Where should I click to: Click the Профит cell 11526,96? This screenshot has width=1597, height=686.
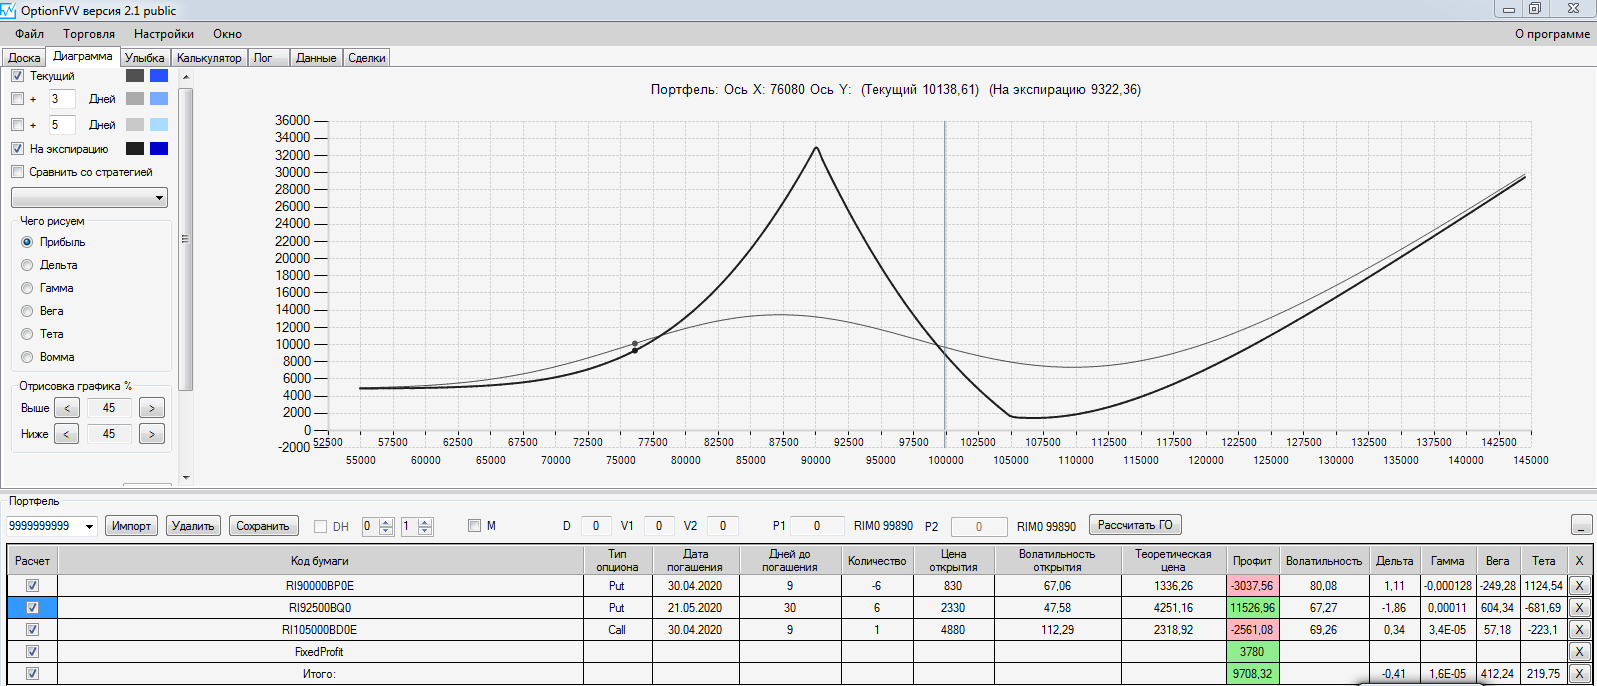tap(1252, 608)
